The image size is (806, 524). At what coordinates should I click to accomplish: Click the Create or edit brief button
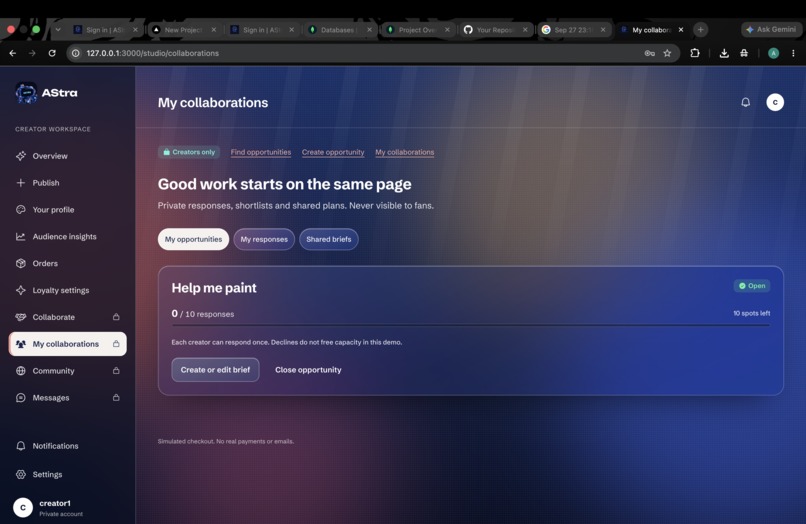coord(215,370)
